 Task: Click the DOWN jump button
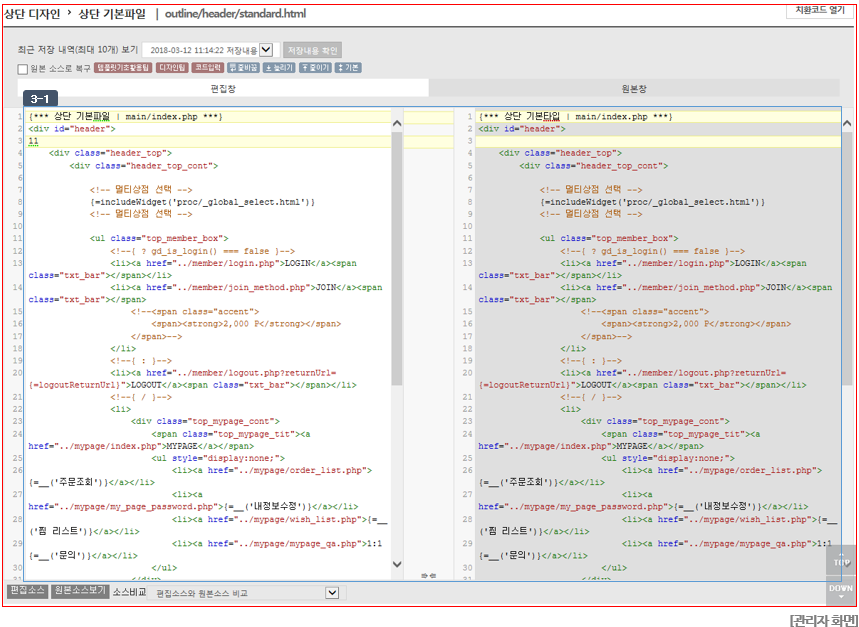coord(841,590)
